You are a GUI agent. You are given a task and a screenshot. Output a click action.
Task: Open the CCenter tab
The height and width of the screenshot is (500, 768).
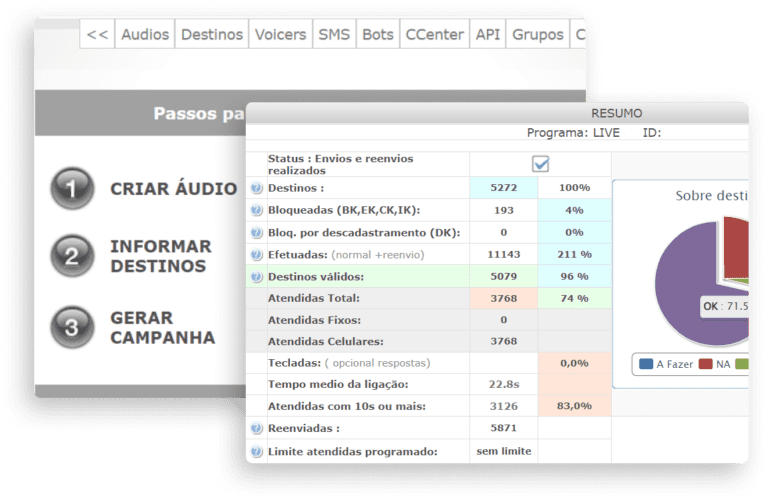coord(434,34)
